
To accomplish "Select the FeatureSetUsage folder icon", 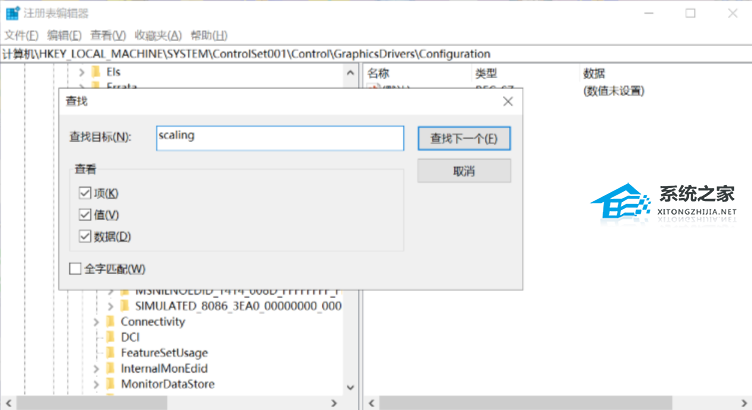I will [110, 353].
